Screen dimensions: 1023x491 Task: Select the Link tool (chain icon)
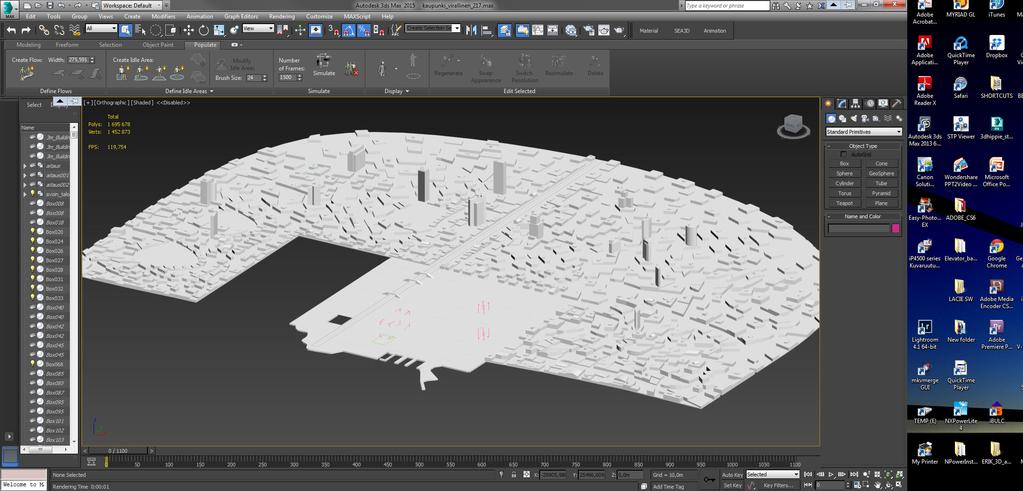tap(44, 30)
